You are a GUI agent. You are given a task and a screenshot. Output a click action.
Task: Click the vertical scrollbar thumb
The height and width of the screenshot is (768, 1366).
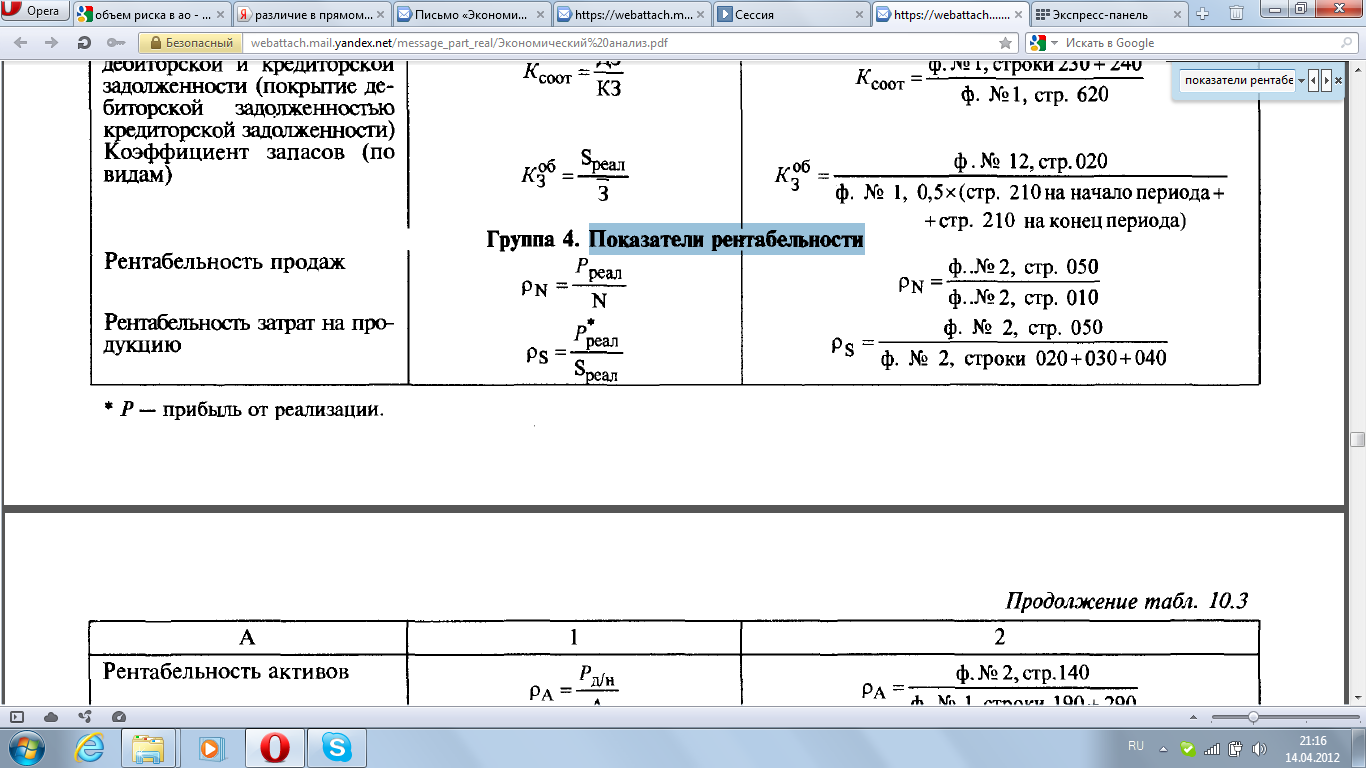[x=1357, y=439]
